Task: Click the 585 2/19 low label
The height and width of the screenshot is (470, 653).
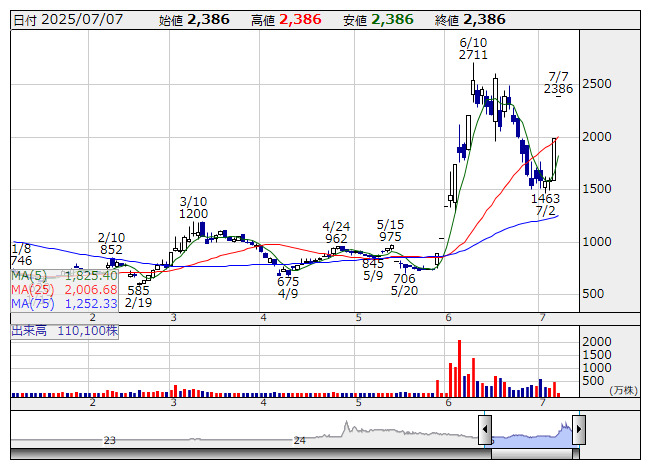Action: pyautogui.click(x=139, y=296)
